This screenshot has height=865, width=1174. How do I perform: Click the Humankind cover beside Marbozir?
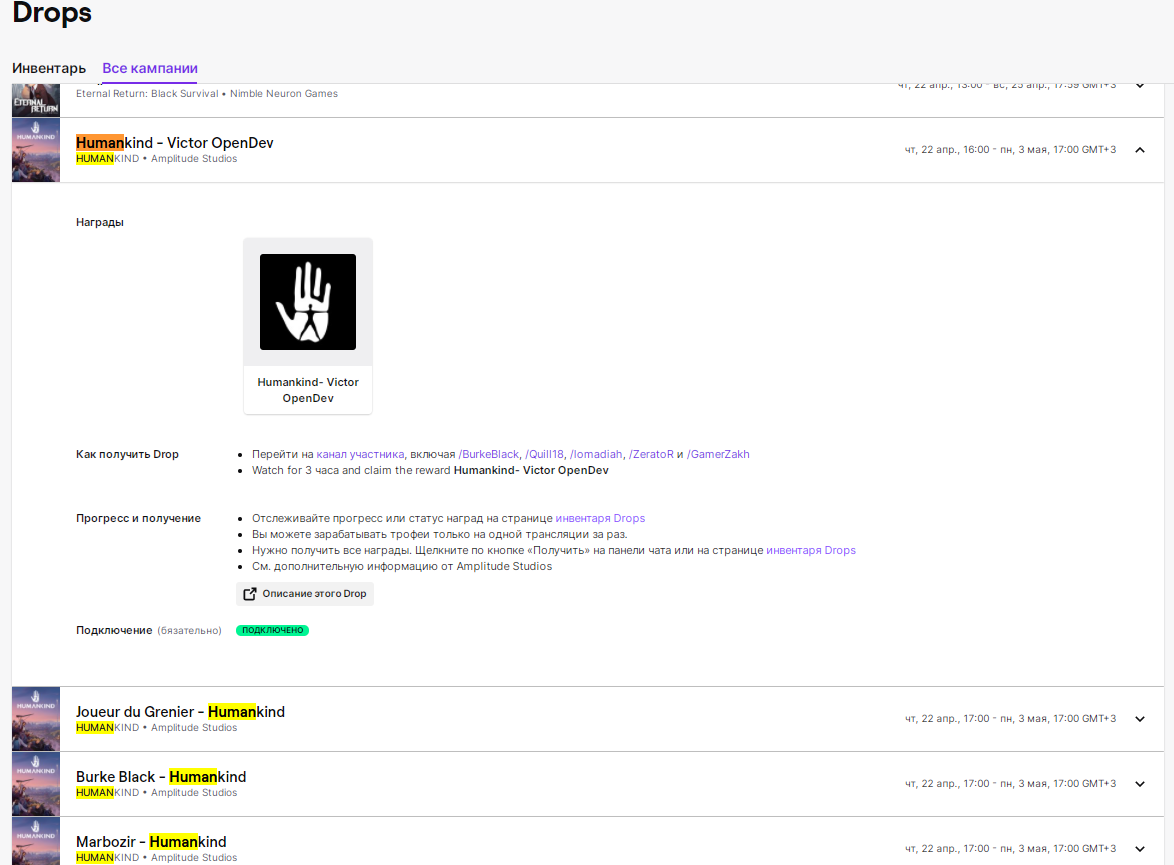36,842
